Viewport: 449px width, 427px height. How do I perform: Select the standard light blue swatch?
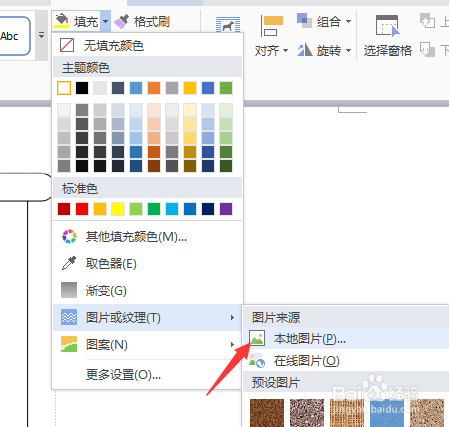coord(172,209)
